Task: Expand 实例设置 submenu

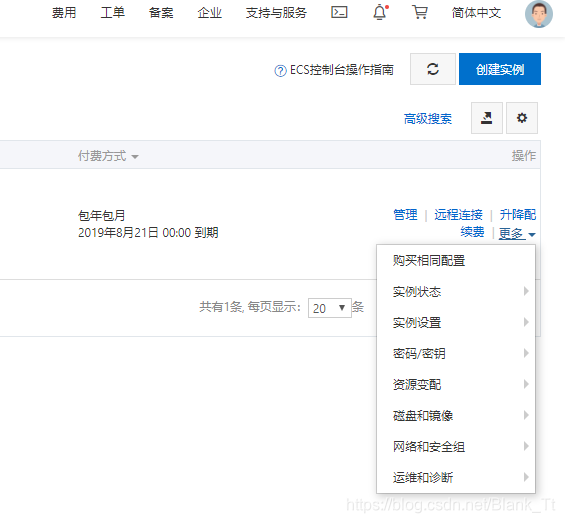Action: pos(456,322)
